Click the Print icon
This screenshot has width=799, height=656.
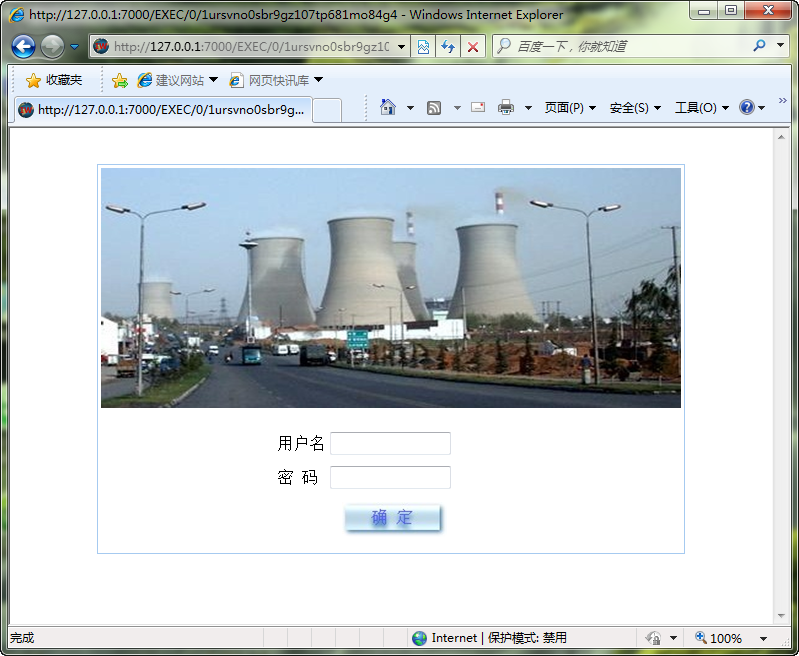pyautogui.click(x=506, y=107)
